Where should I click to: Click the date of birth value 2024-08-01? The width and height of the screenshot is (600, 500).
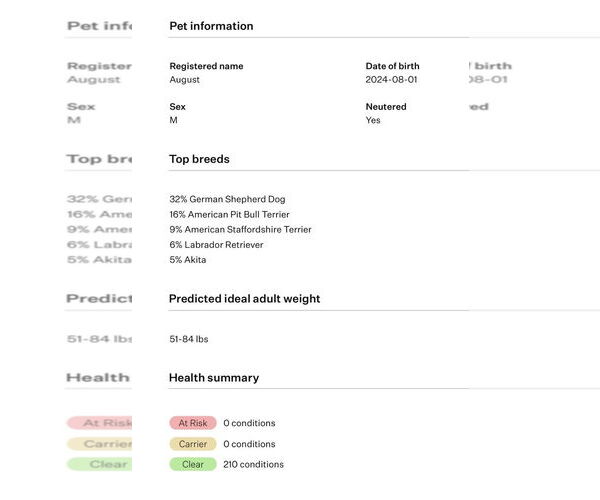click(391, 80)
